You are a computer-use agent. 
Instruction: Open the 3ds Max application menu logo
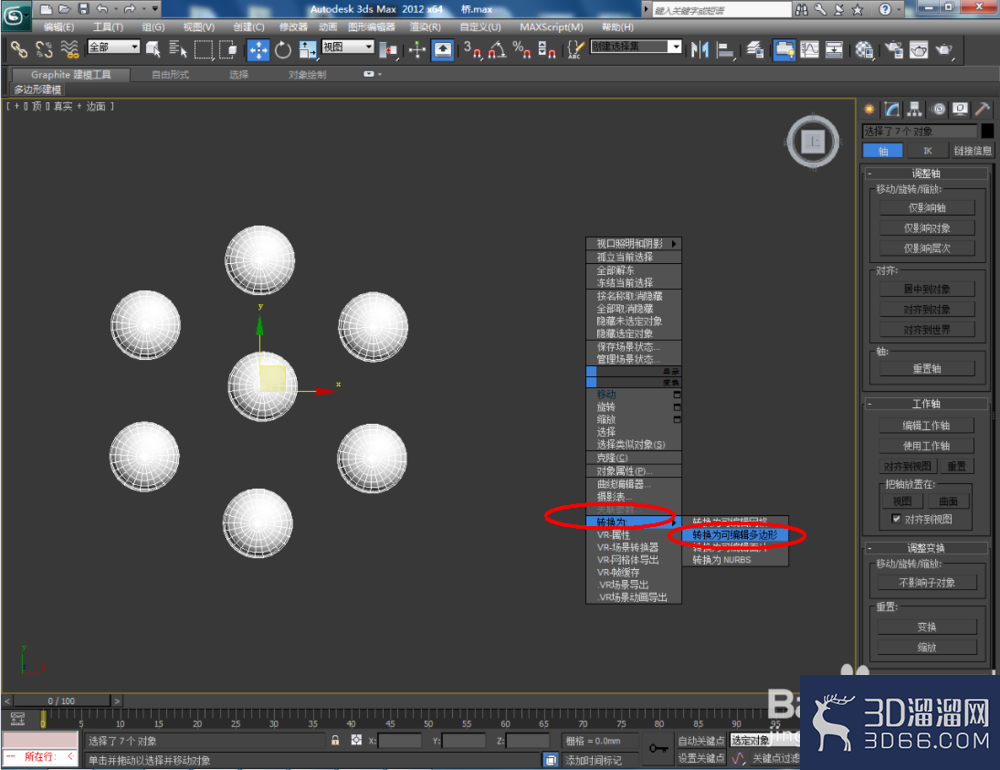pyautogui.click(x=14, y=15)
